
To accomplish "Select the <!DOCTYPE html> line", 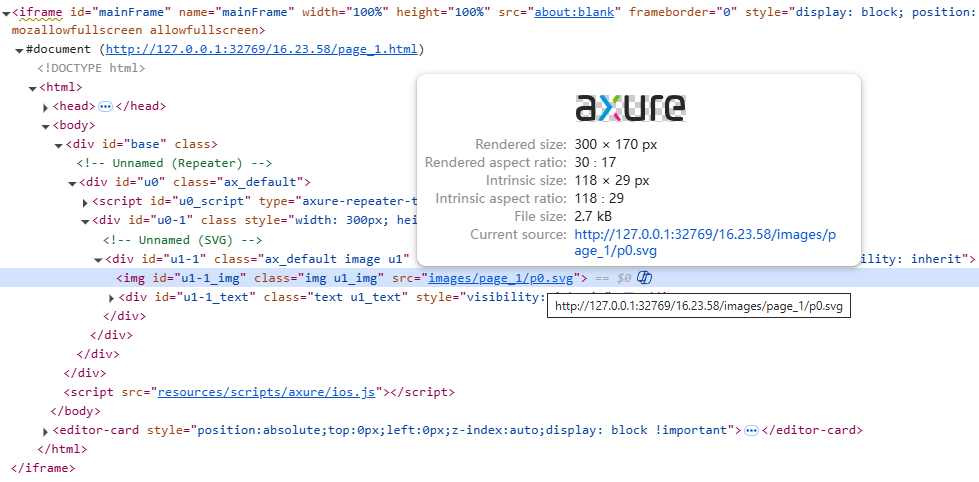I will pyautogui.click(x=91, y=69).
